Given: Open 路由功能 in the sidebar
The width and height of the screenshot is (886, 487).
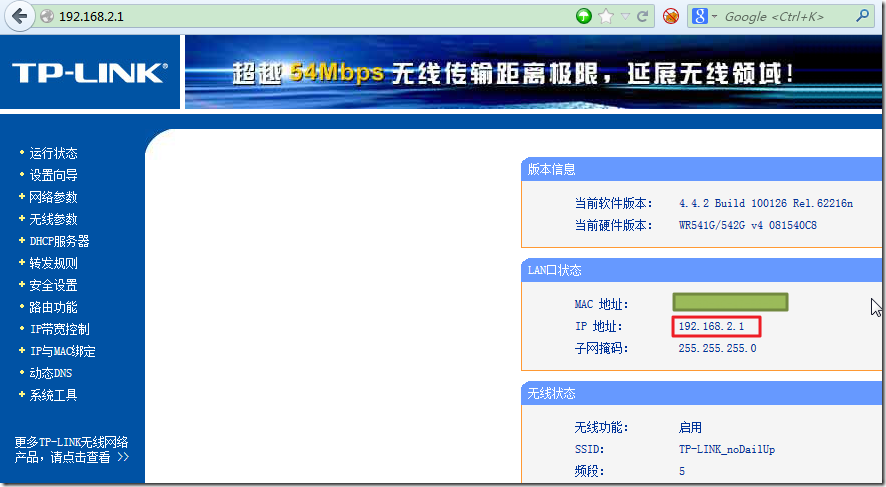Looking at the screenshot, I should click(x=53, y=307).
